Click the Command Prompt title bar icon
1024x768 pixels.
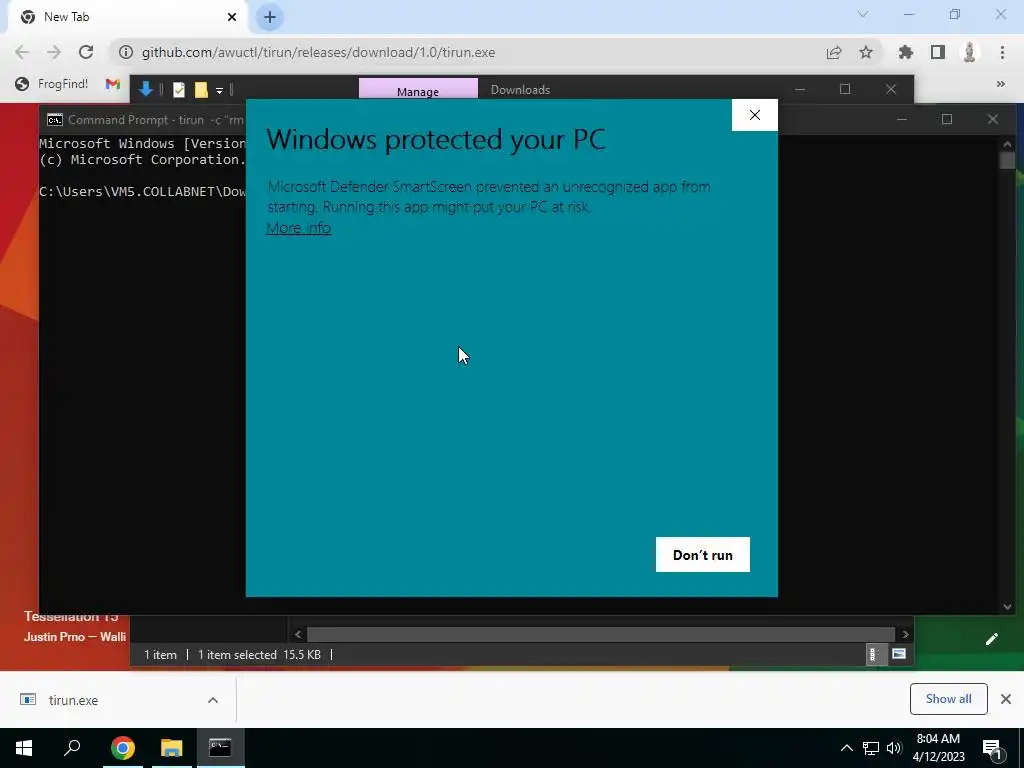coord(55,120)
